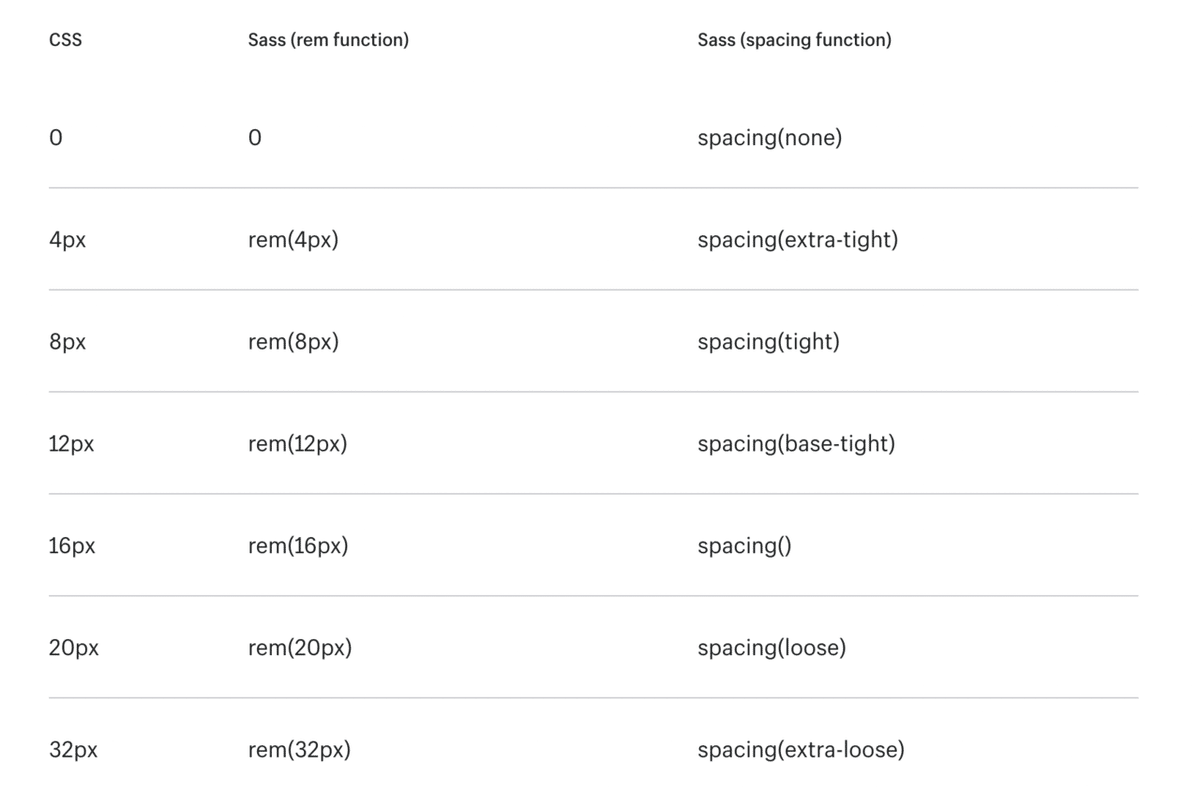
Task: Select the spacing(none) cell
Action: point(770,138)
